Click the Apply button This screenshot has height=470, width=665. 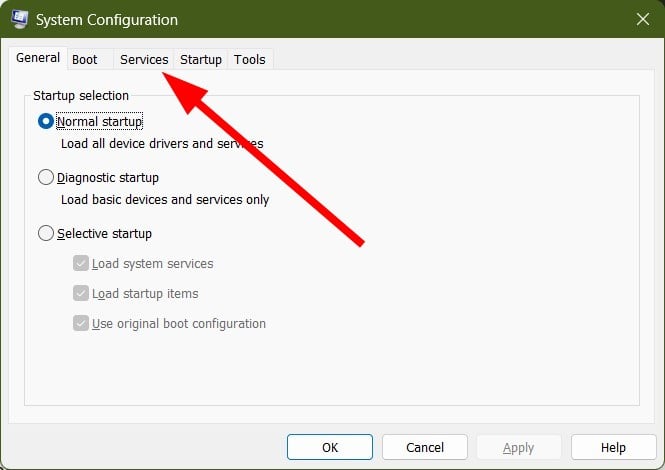519,447
